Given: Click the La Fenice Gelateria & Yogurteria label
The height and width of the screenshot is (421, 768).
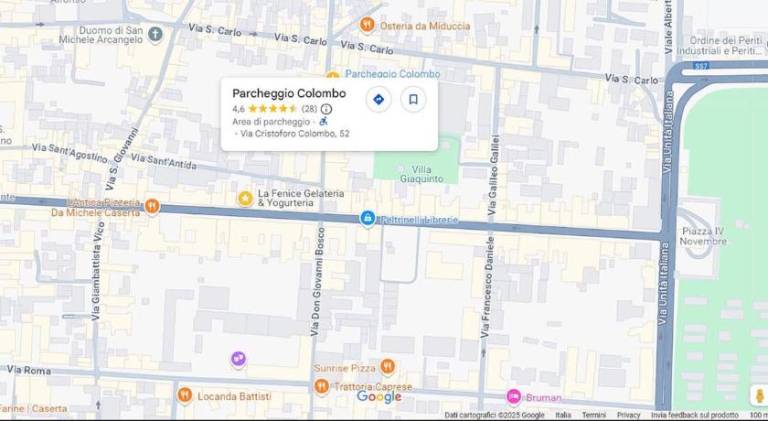Looking at the screenshot, I should pos(300,198).
